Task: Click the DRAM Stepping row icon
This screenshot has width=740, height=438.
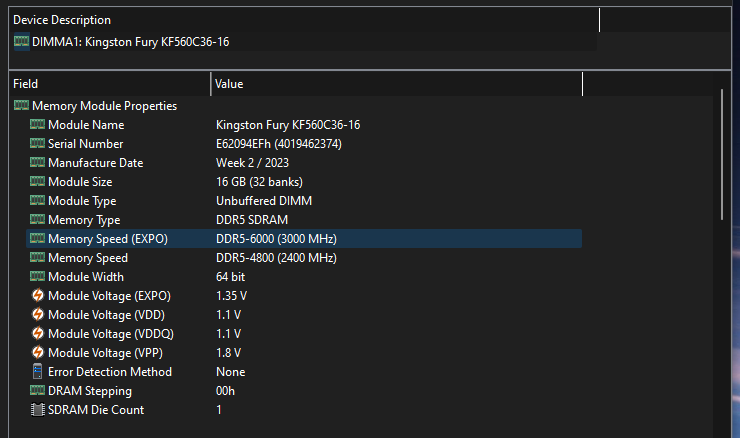Action: (x=38, y=391)
